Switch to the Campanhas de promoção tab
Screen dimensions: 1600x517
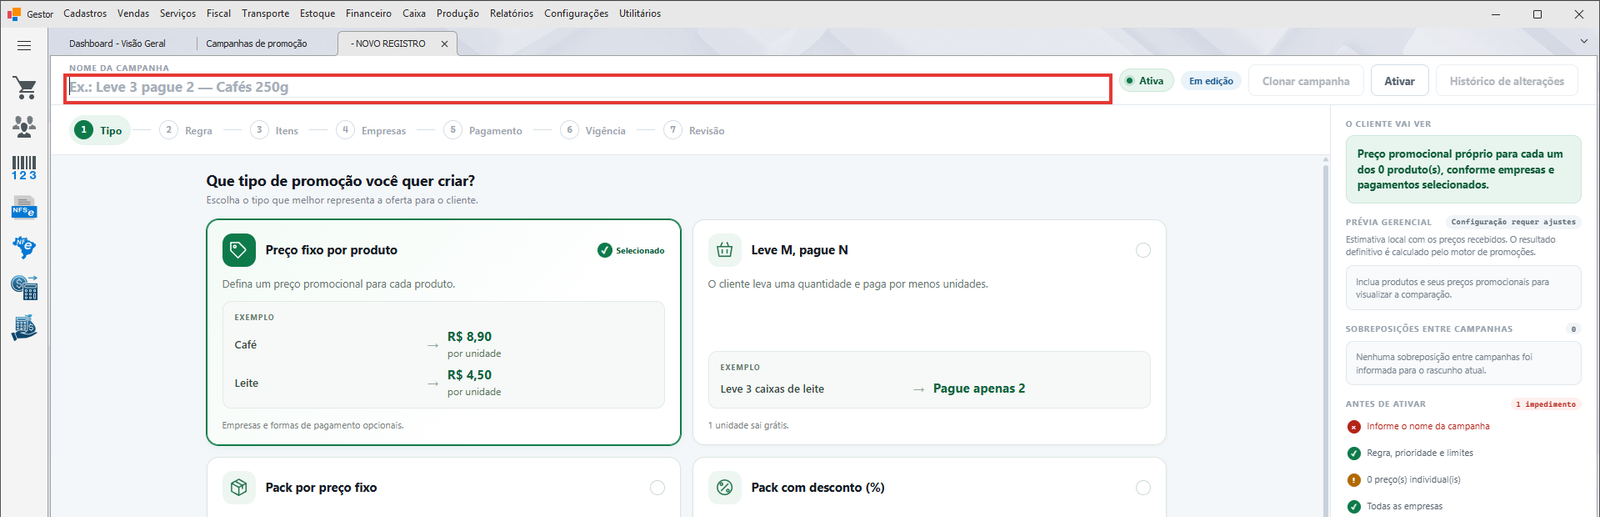(x=257, y=44)
